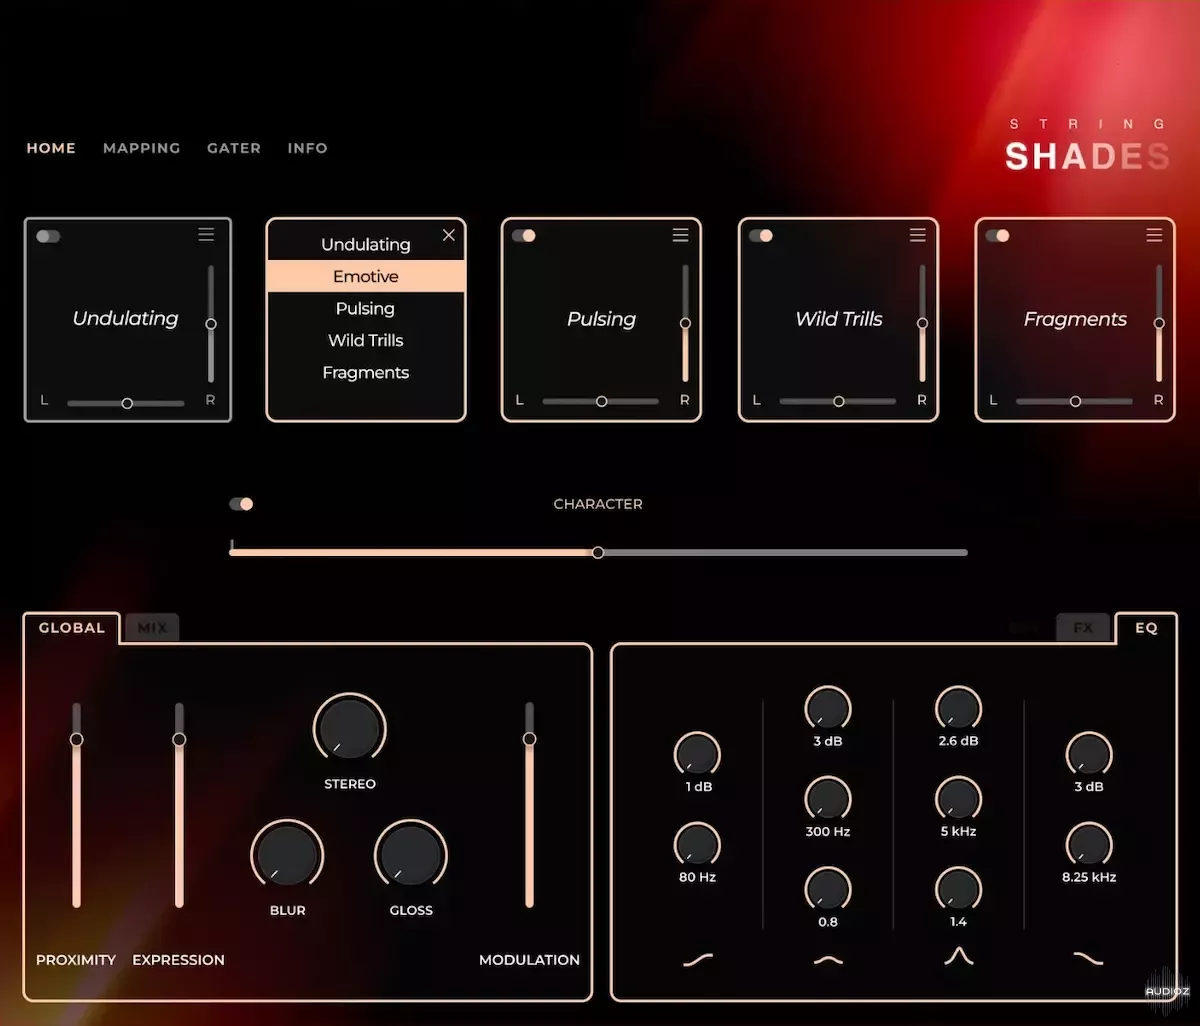The image size is (1200, 1026).
Task: Enable the Undulating layer power switch
Action: pyautogui.click(x=48, y=236)
